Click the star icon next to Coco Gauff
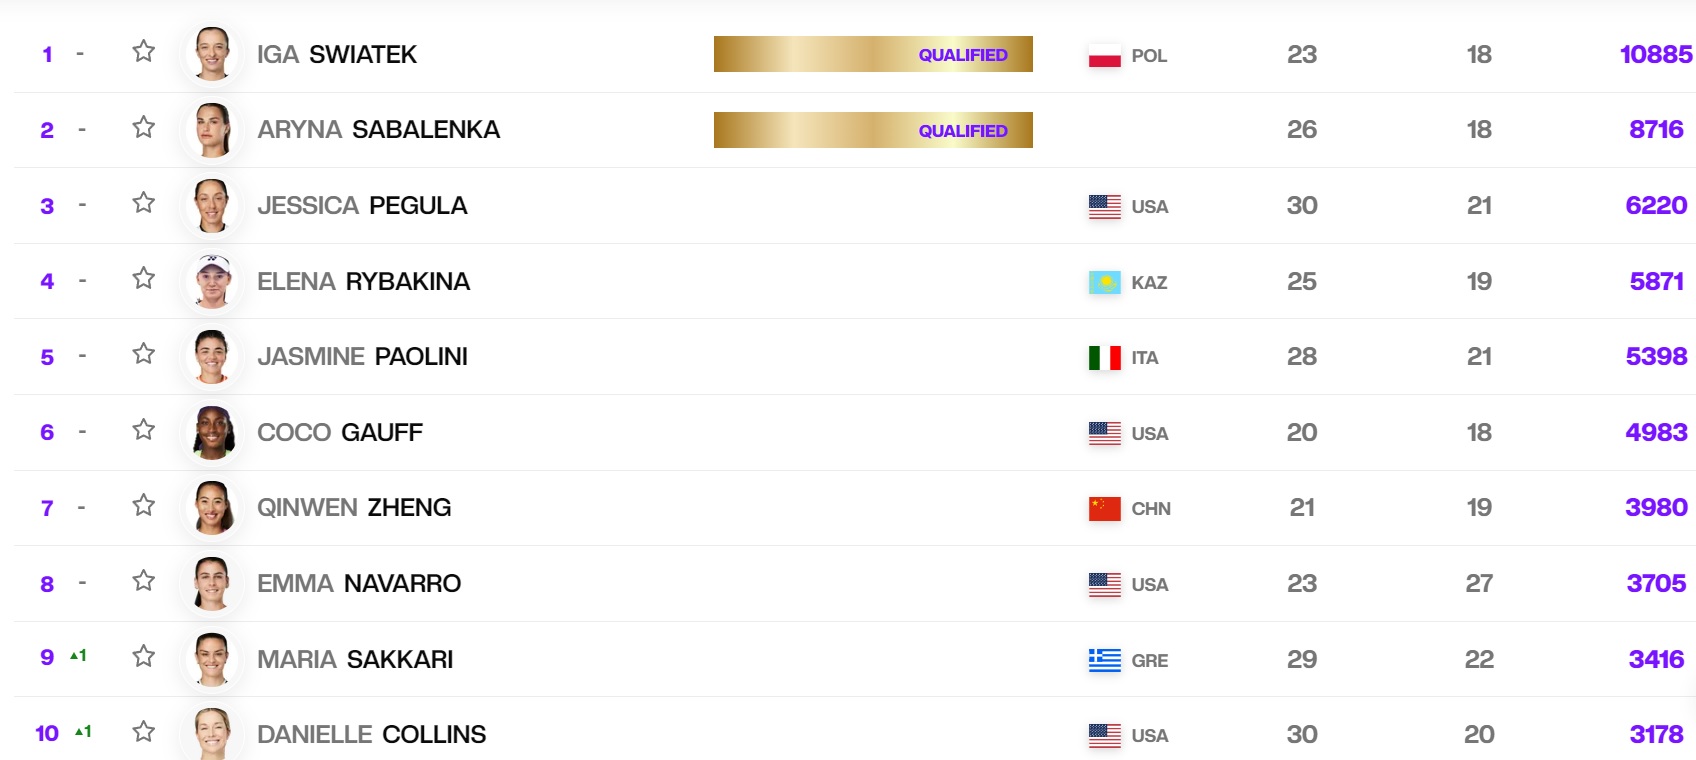 click(x=144, y=430)
